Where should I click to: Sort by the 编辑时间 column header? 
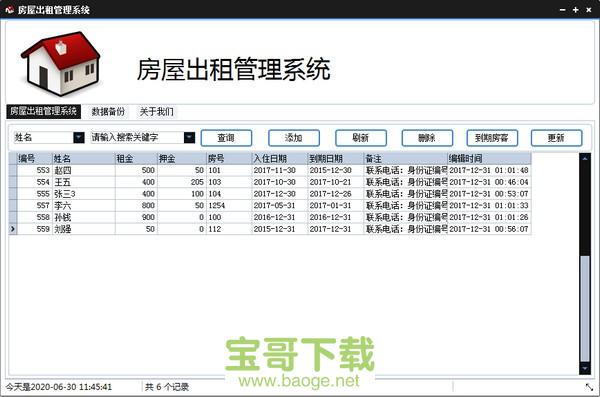(489, 158)
